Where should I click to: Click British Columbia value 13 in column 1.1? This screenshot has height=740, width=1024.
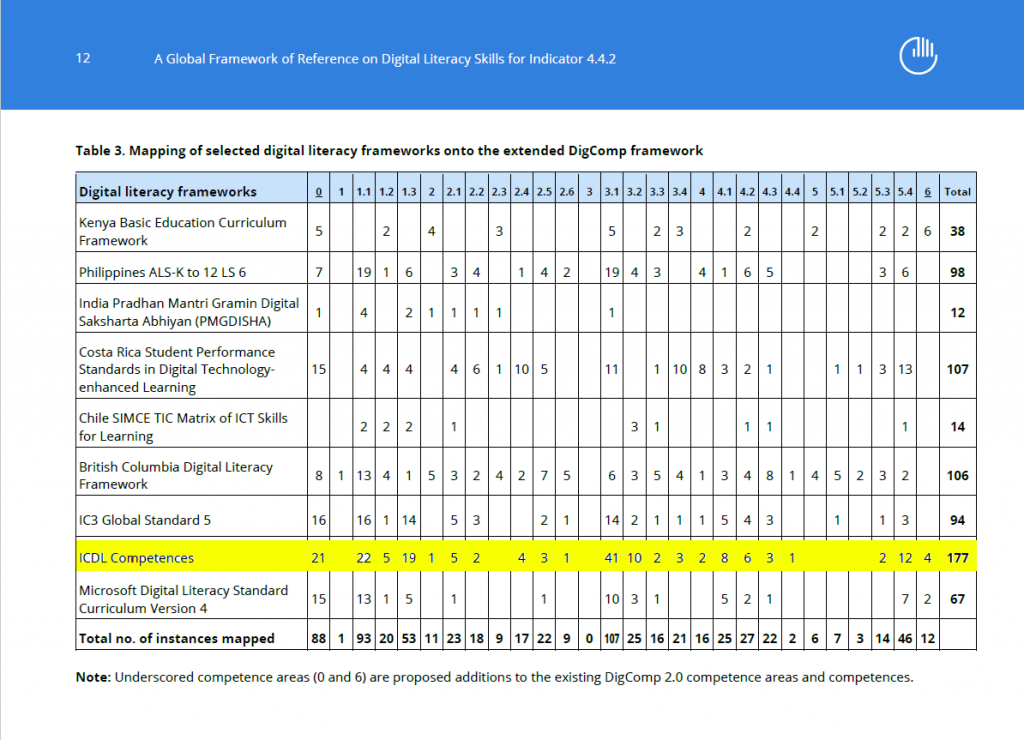364,475
